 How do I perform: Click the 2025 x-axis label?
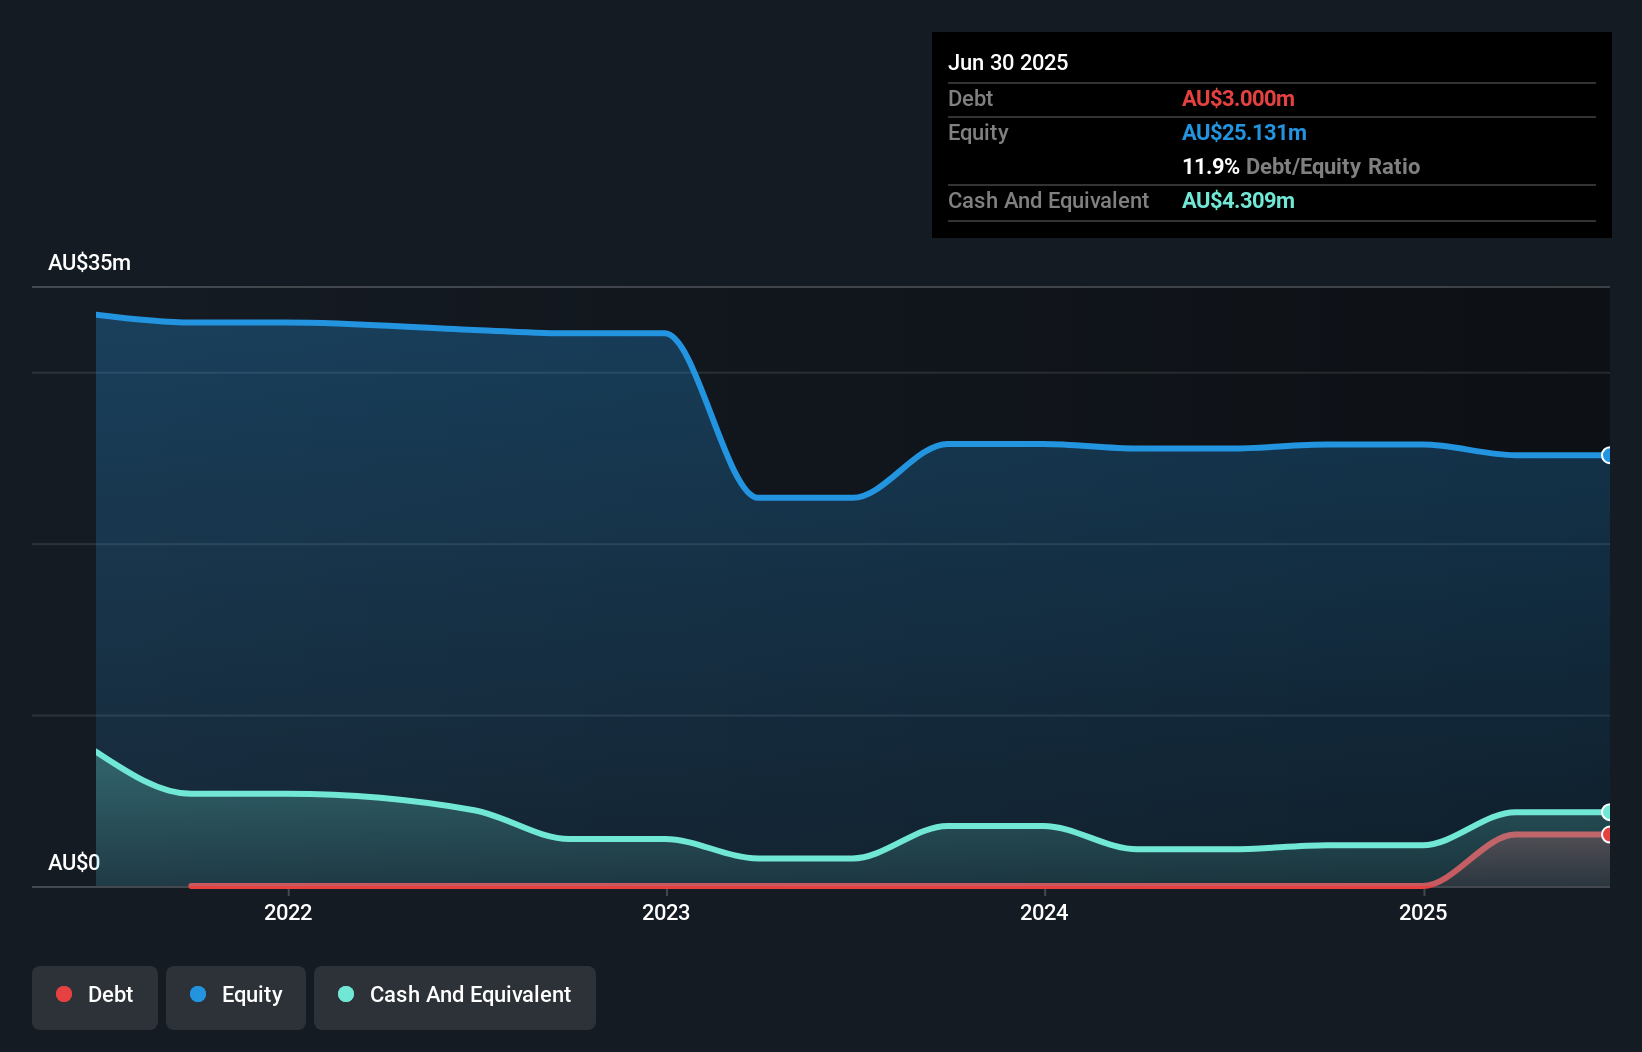[x=1423, y=912]
